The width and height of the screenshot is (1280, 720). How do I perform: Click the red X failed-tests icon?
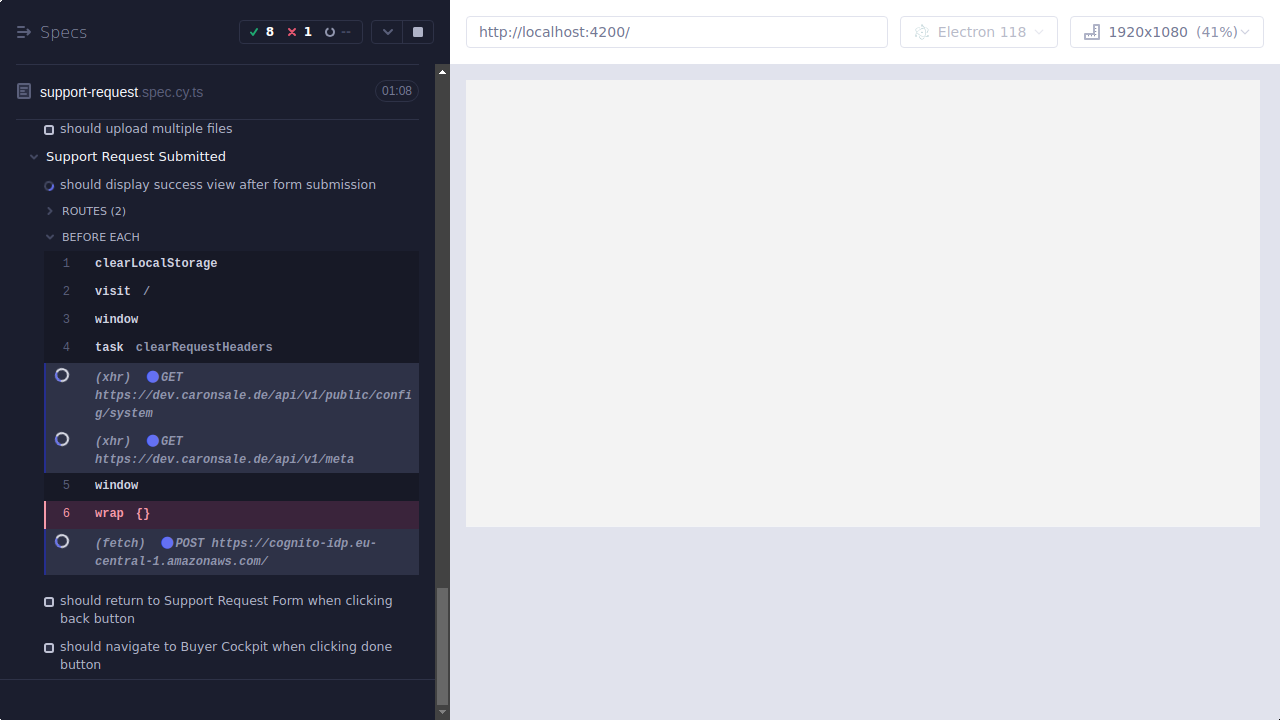coord(291,31)
